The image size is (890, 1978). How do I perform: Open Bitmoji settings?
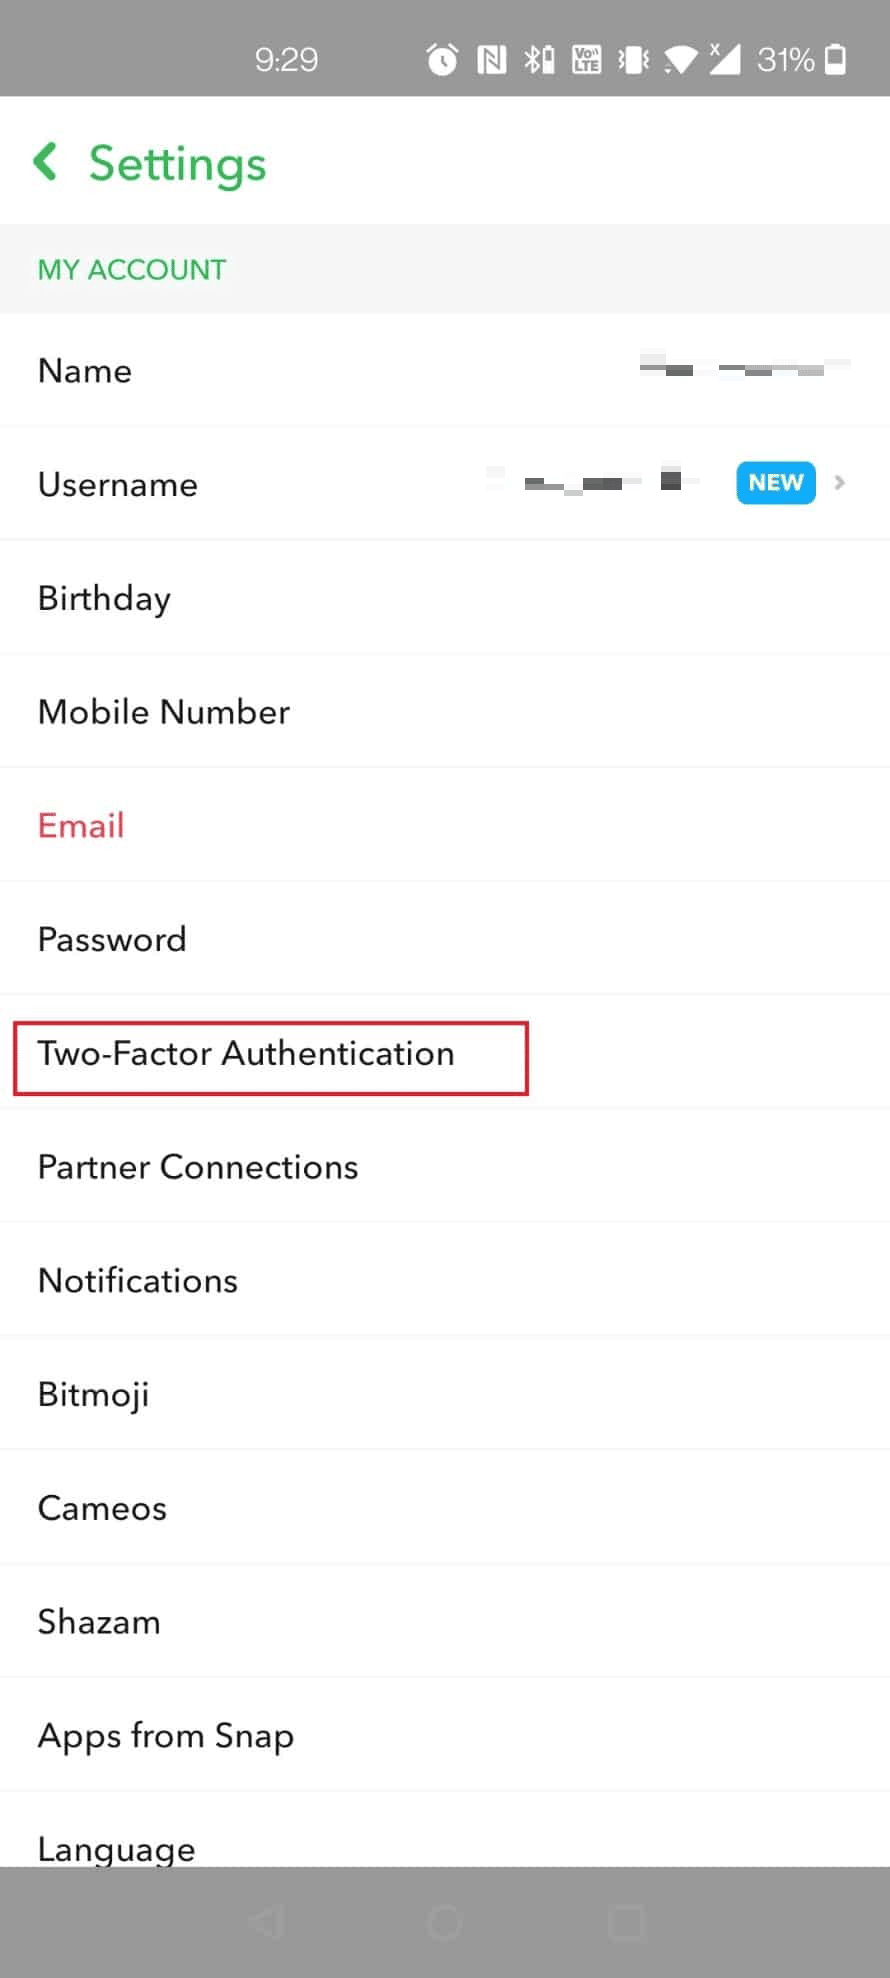(445, 1394)
